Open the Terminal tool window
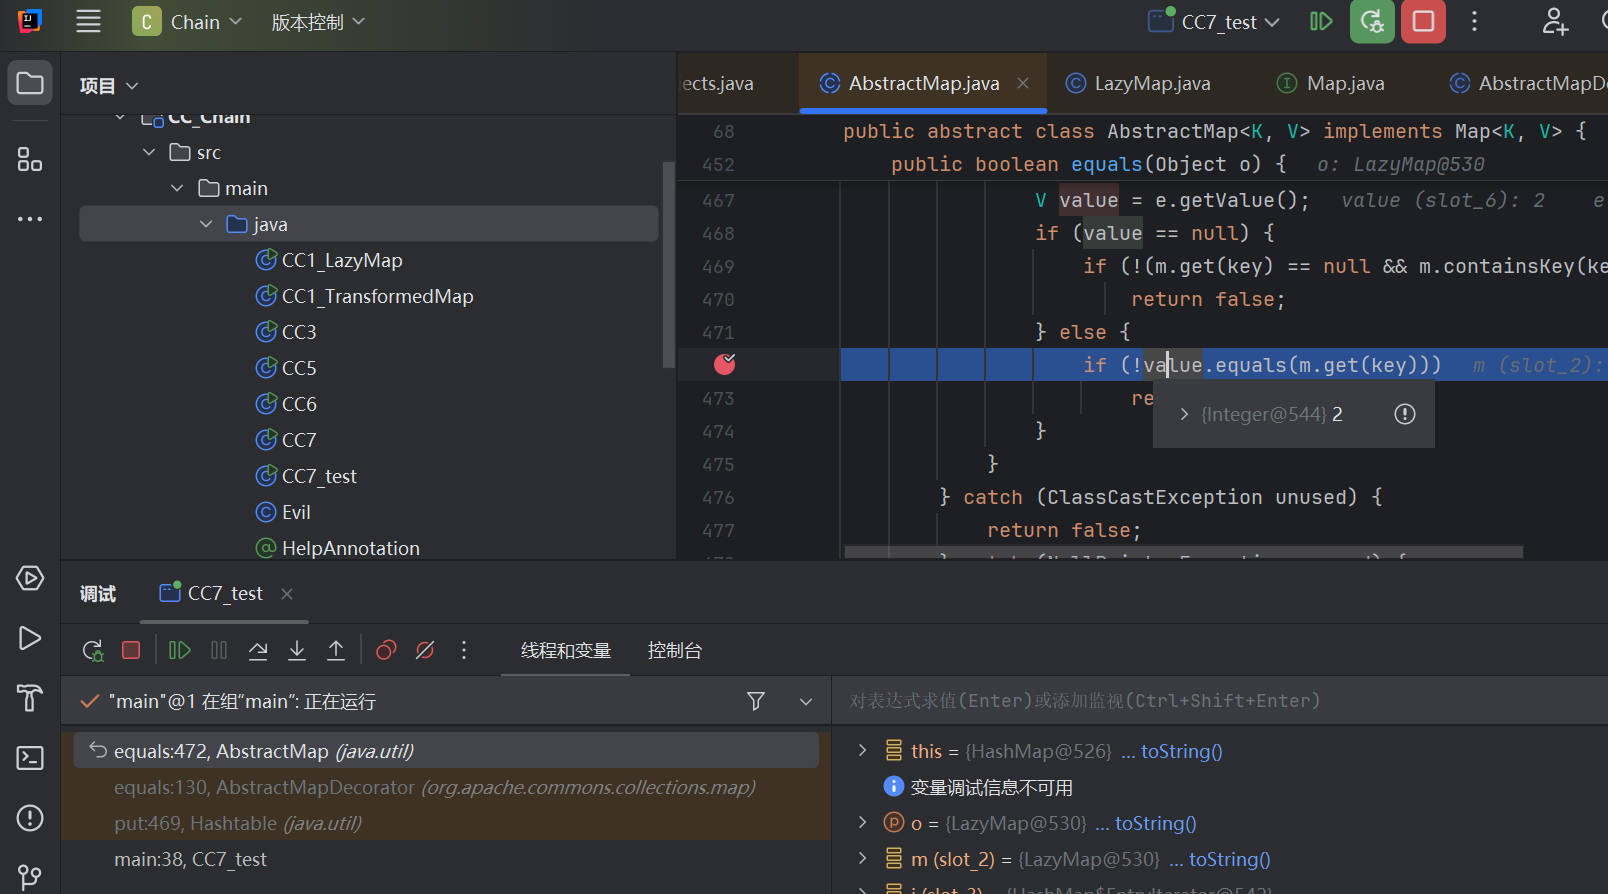The height and width of the screenshot is (894, 1608). point(30,758)
